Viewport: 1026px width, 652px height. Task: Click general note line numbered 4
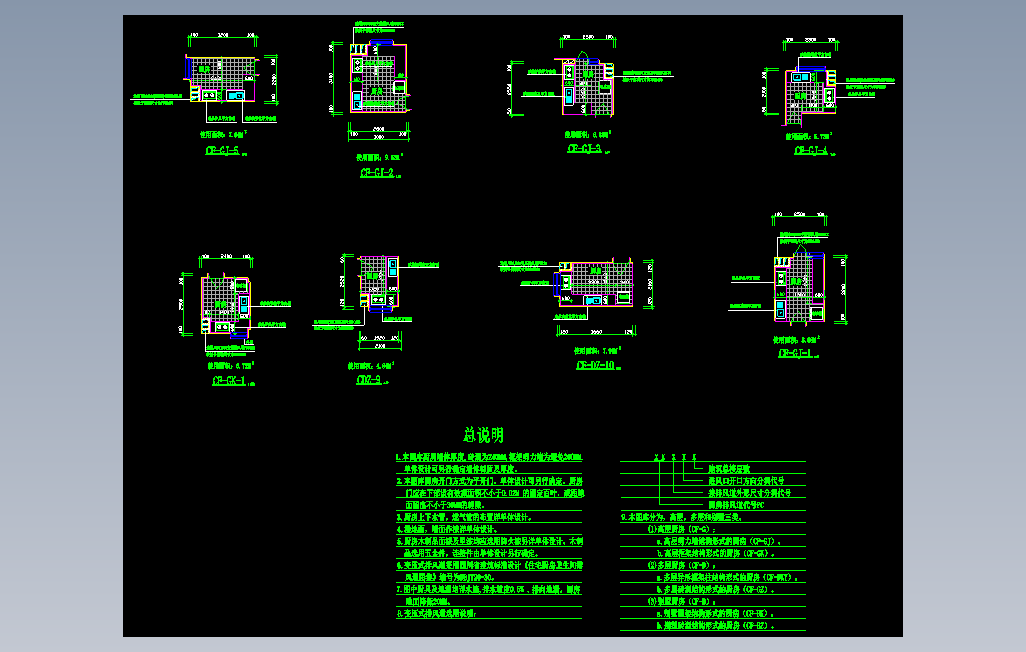[447, 529]
